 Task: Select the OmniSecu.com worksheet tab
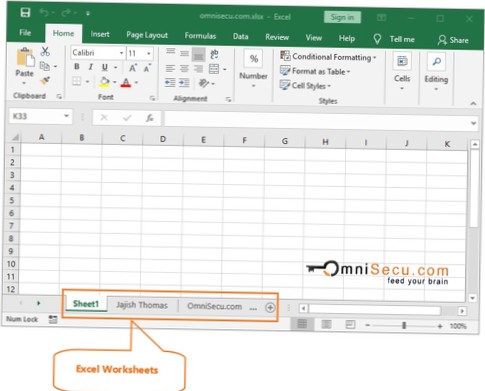point(215,306)
